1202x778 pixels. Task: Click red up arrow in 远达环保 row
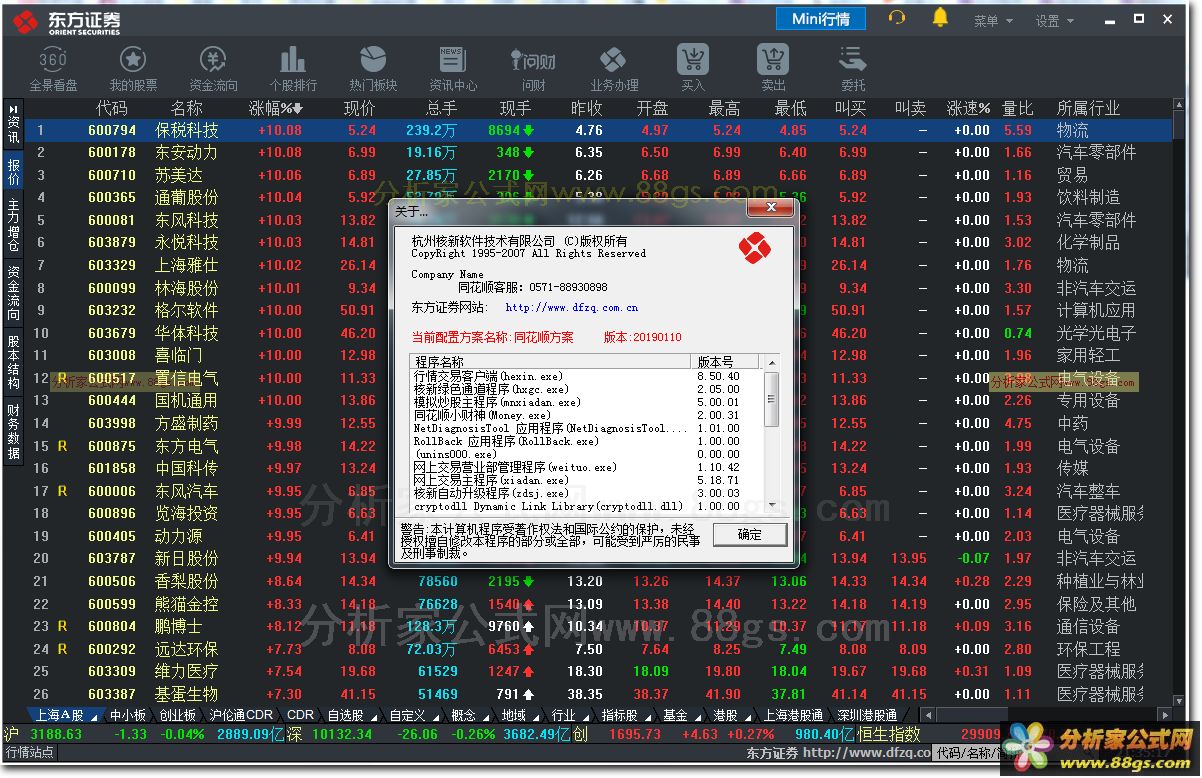[528, 648]
